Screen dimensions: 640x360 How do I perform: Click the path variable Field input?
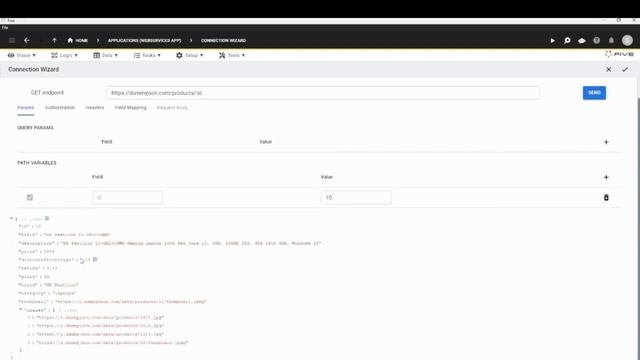(127, 198)
